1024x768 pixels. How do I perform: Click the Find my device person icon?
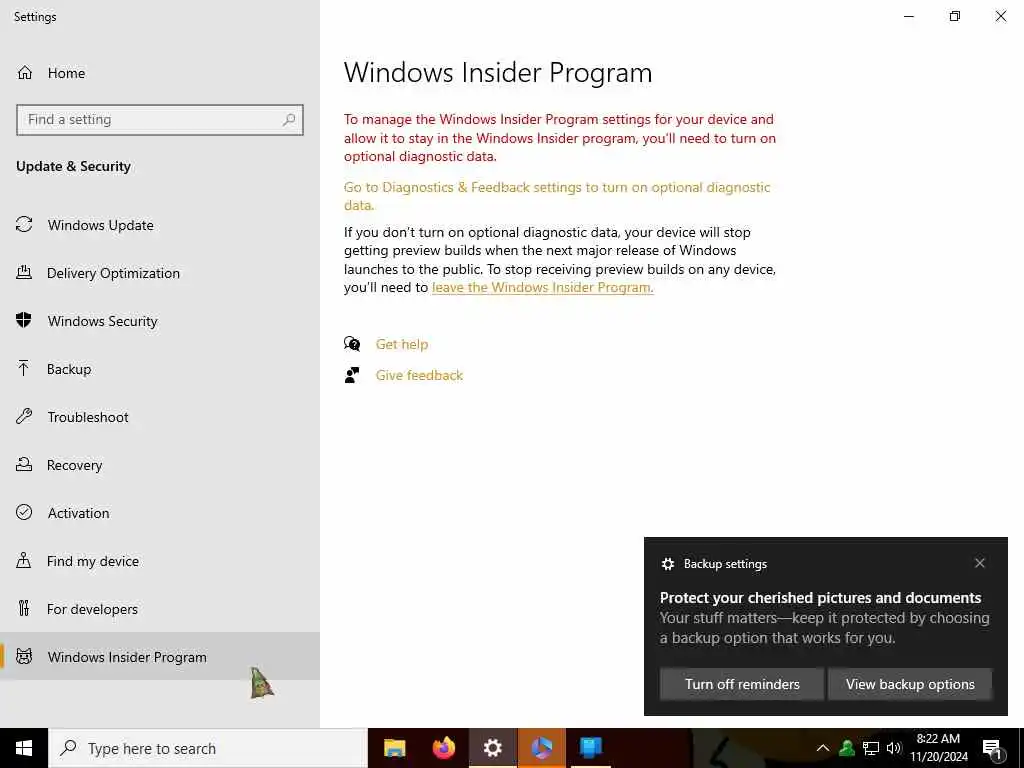pos(24,560)
